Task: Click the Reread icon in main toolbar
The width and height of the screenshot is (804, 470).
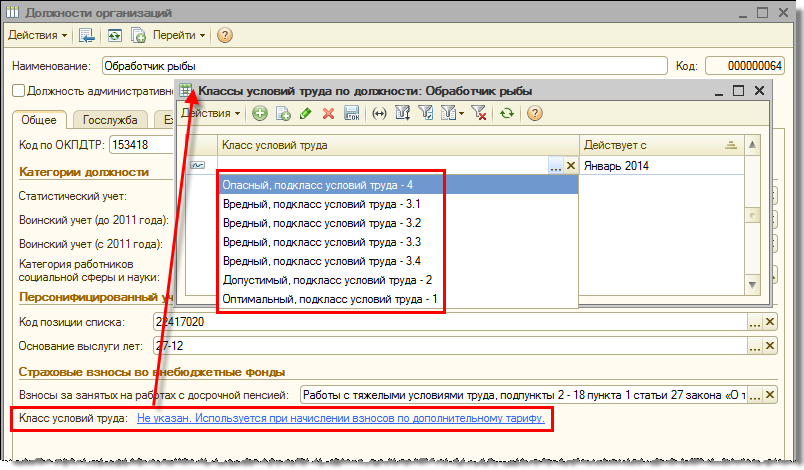Action: click(114, 35)
